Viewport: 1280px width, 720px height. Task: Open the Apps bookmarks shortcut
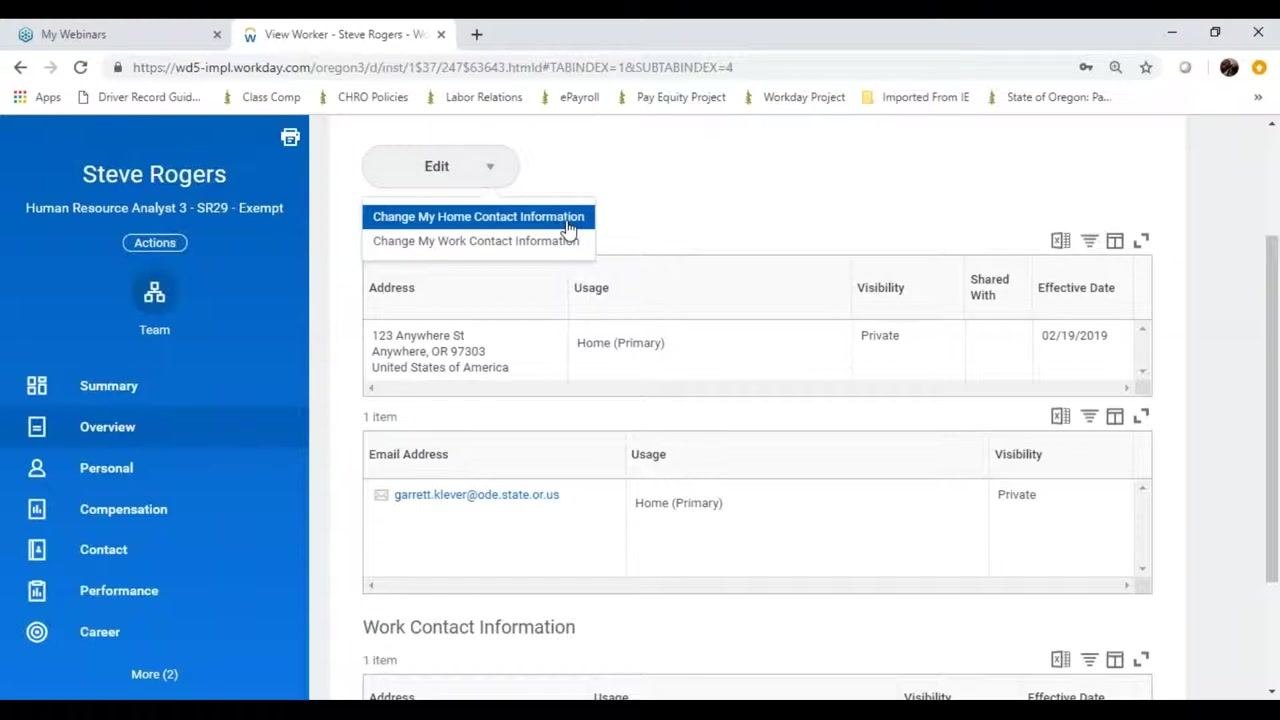tap(37, 97)
